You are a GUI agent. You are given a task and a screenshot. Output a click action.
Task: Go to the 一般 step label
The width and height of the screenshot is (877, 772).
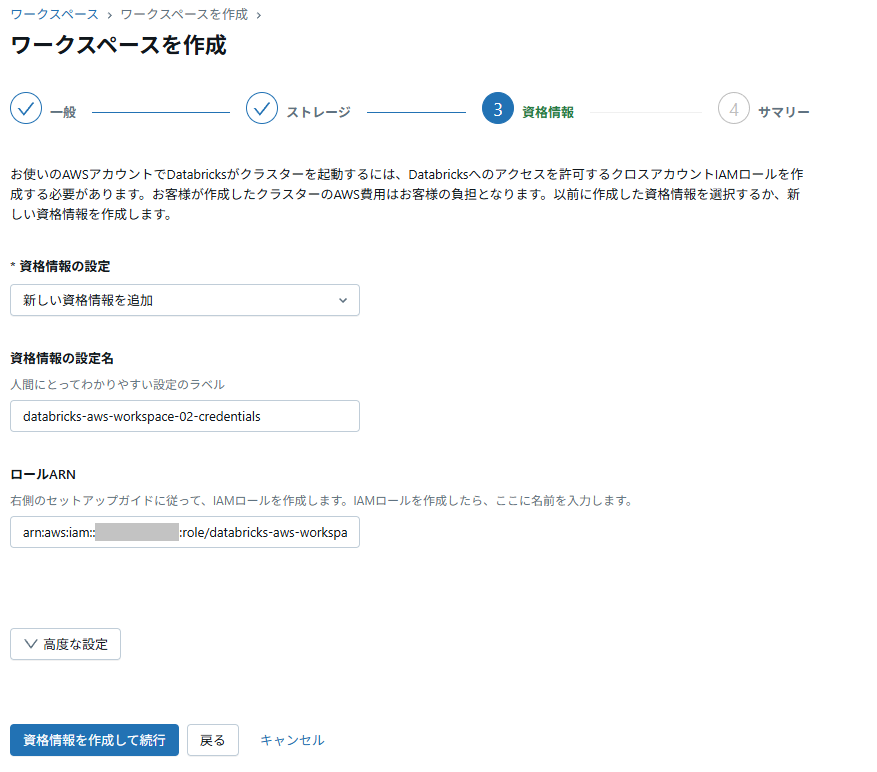(x=63, y=112)
